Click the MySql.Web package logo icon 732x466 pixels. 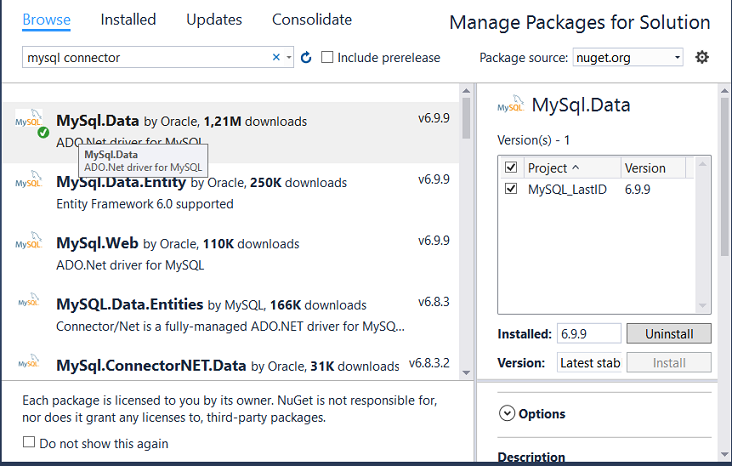28,241
